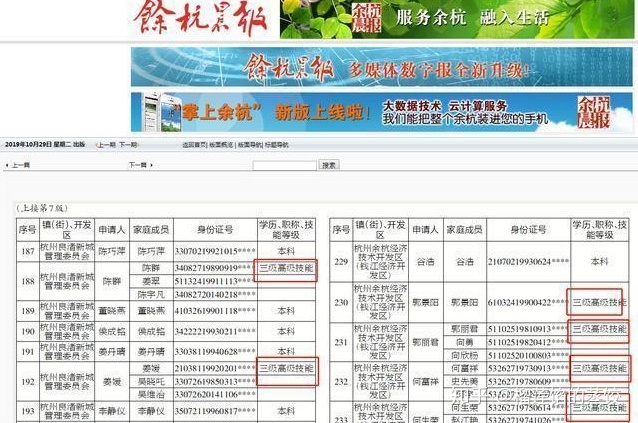Go to next article with 下一篇

[x=140, y=165]
